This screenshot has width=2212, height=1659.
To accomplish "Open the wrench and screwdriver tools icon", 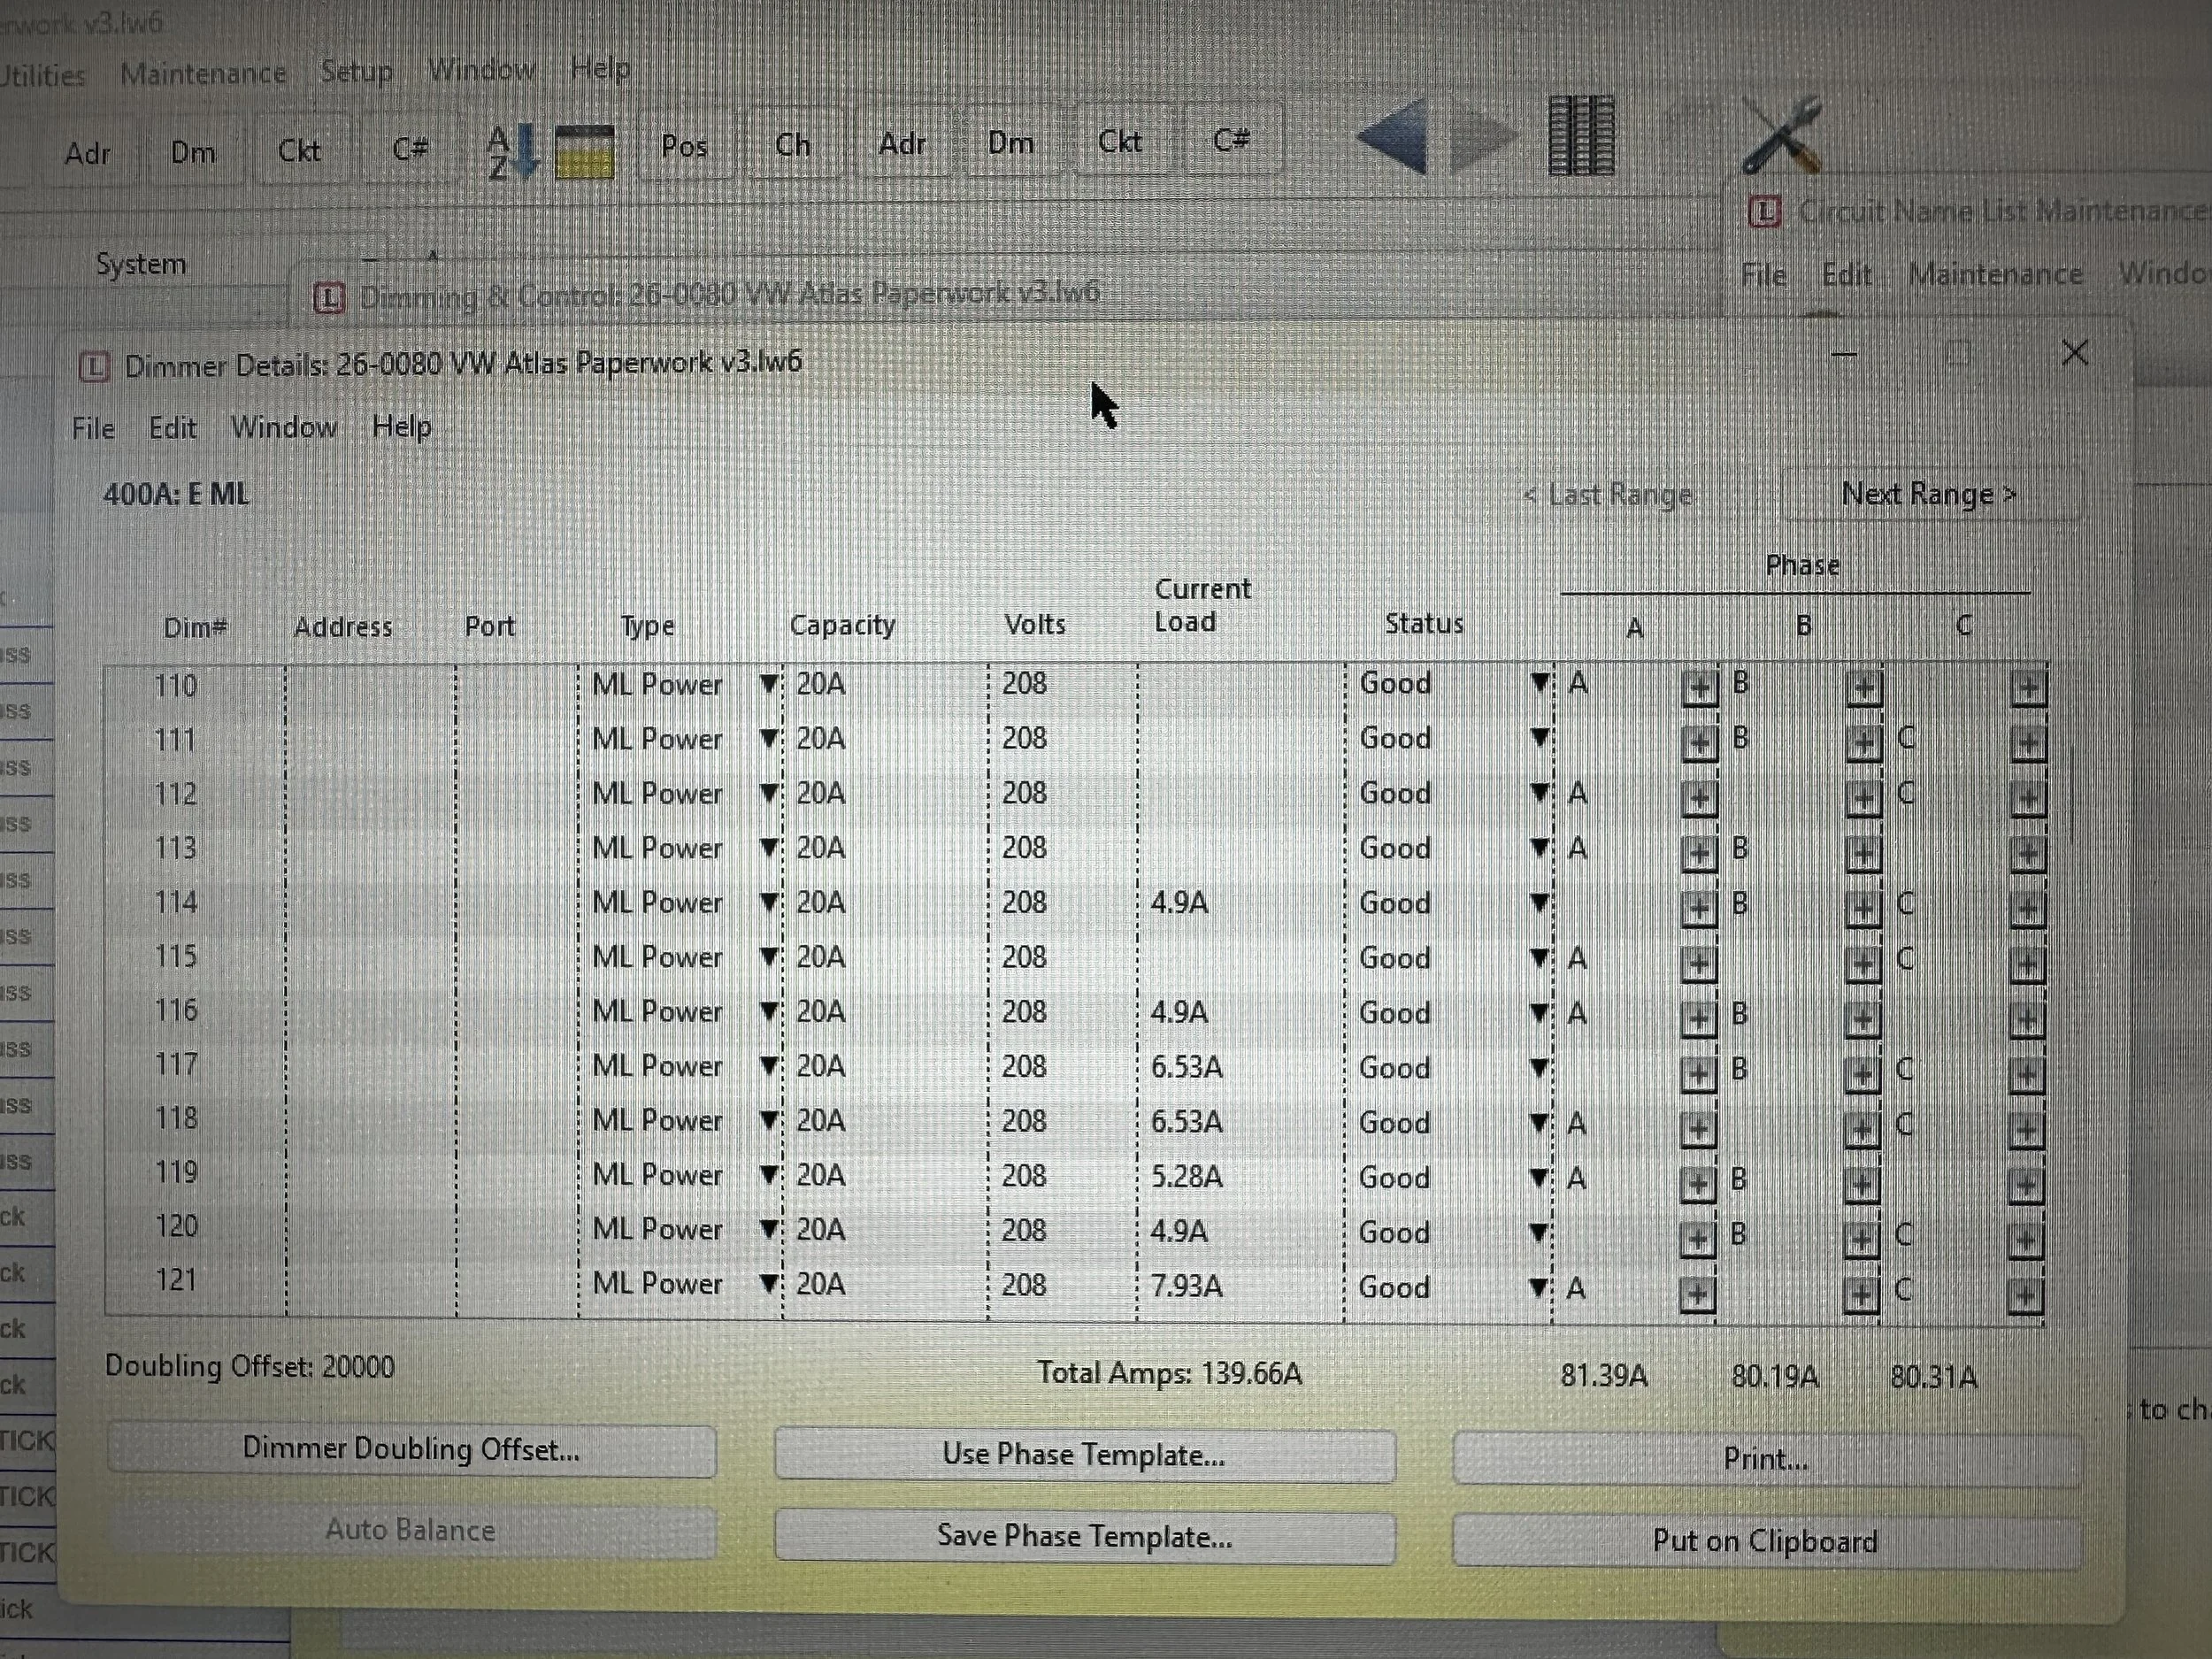I will (x=1782, y=135).
